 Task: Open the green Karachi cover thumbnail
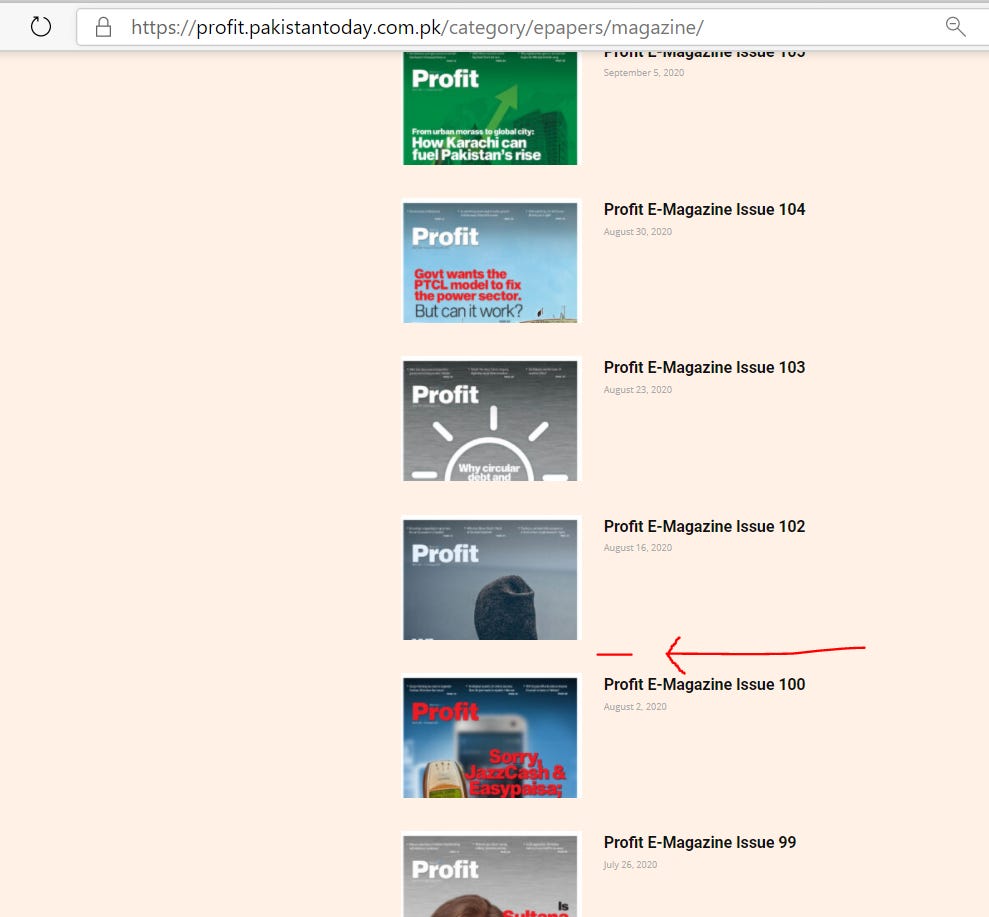pos(490,108)
